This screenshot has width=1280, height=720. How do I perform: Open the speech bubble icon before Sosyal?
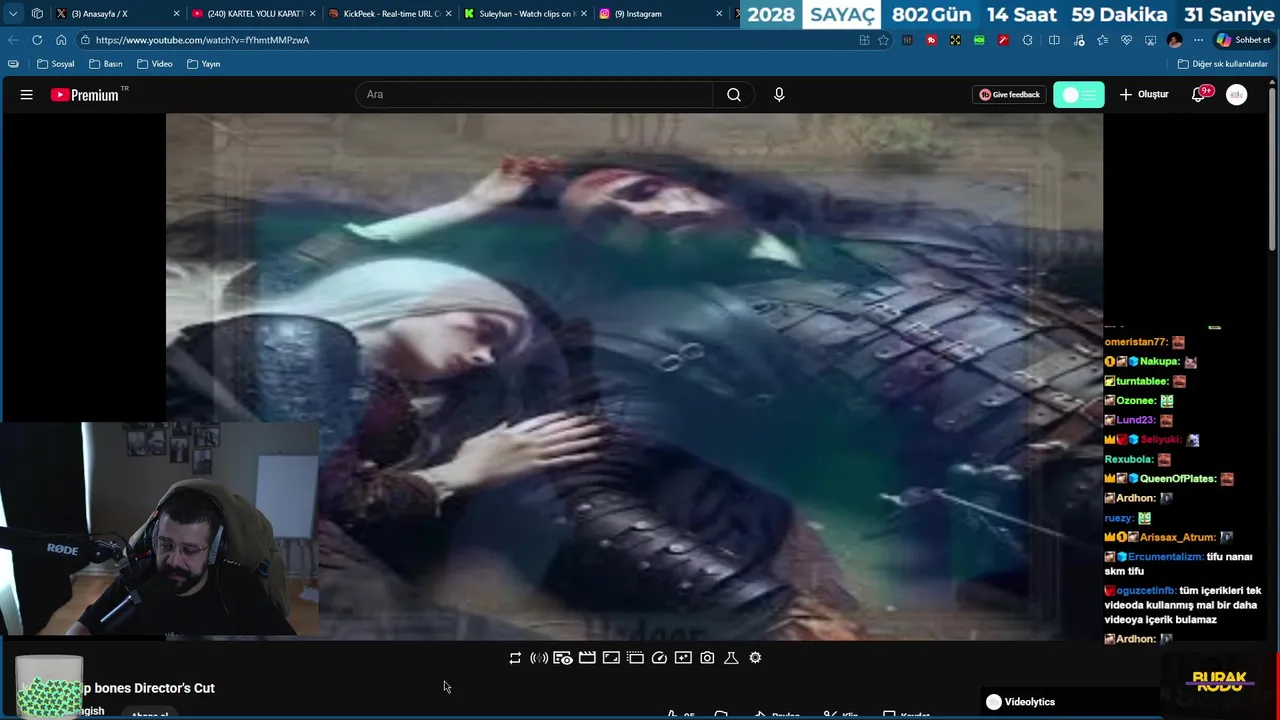13,64
